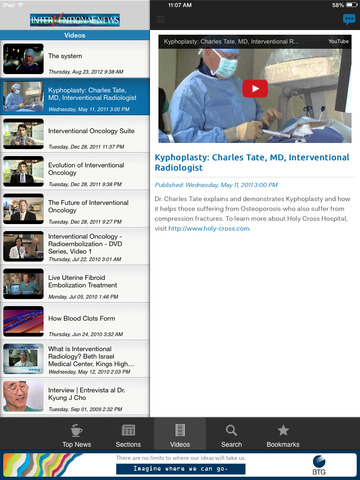Open the Search magnifier icon
This screenshot has width=360, height=480.
[x=231, y=430]
